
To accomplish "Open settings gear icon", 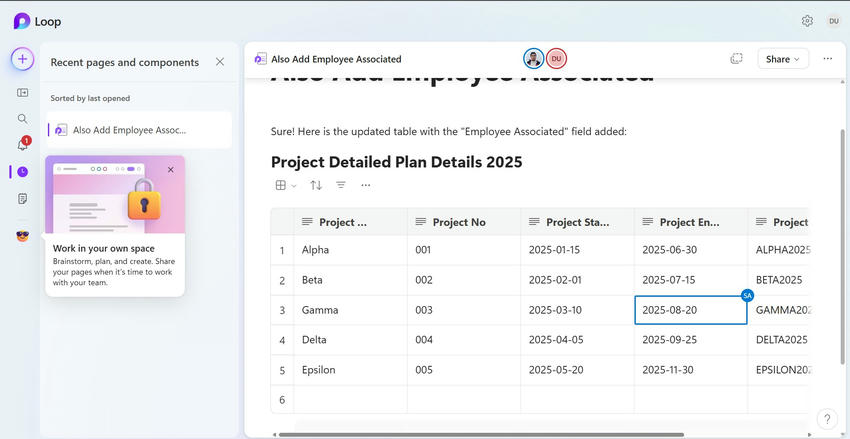I will pos(807,21).
